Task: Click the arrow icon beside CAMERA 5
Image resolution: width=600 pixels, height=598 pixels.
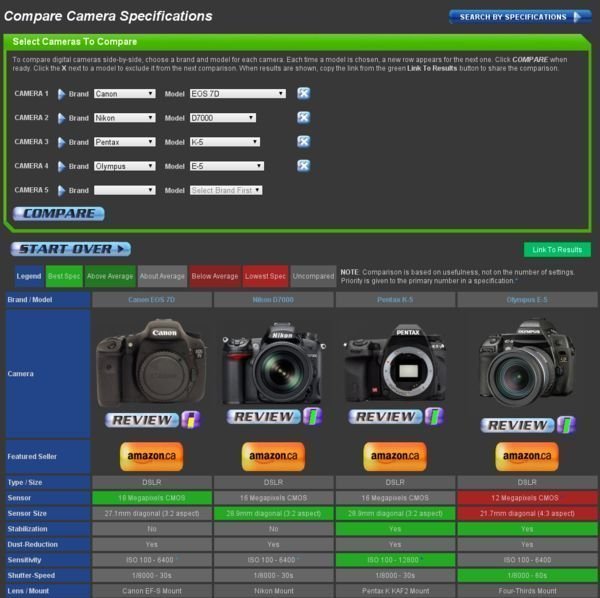Action: 61,191
